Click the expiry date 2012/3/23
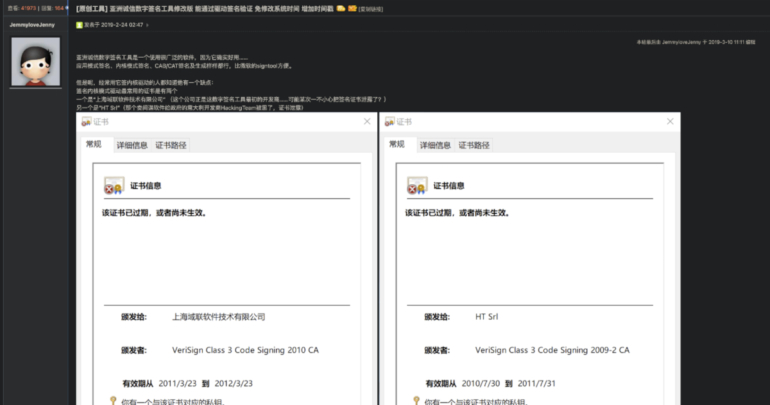This screenshot has height=405, width=770. 234,383
